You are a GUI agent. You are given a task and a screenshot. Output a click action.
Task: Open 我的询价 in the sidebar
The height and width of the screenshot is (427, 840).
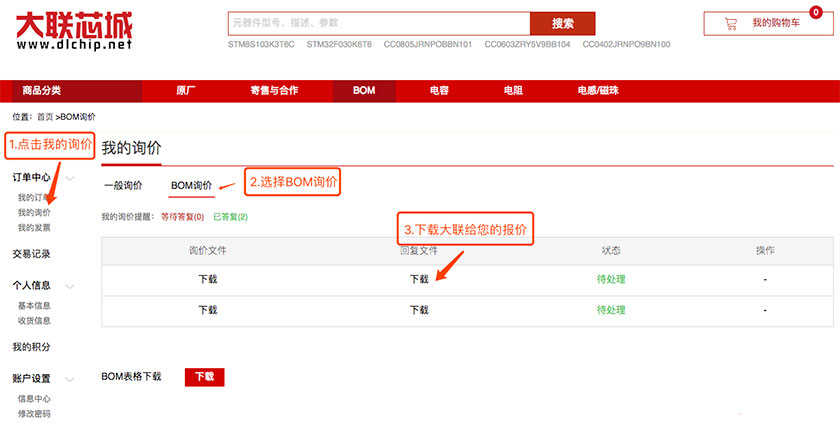(x=34, y=213)
